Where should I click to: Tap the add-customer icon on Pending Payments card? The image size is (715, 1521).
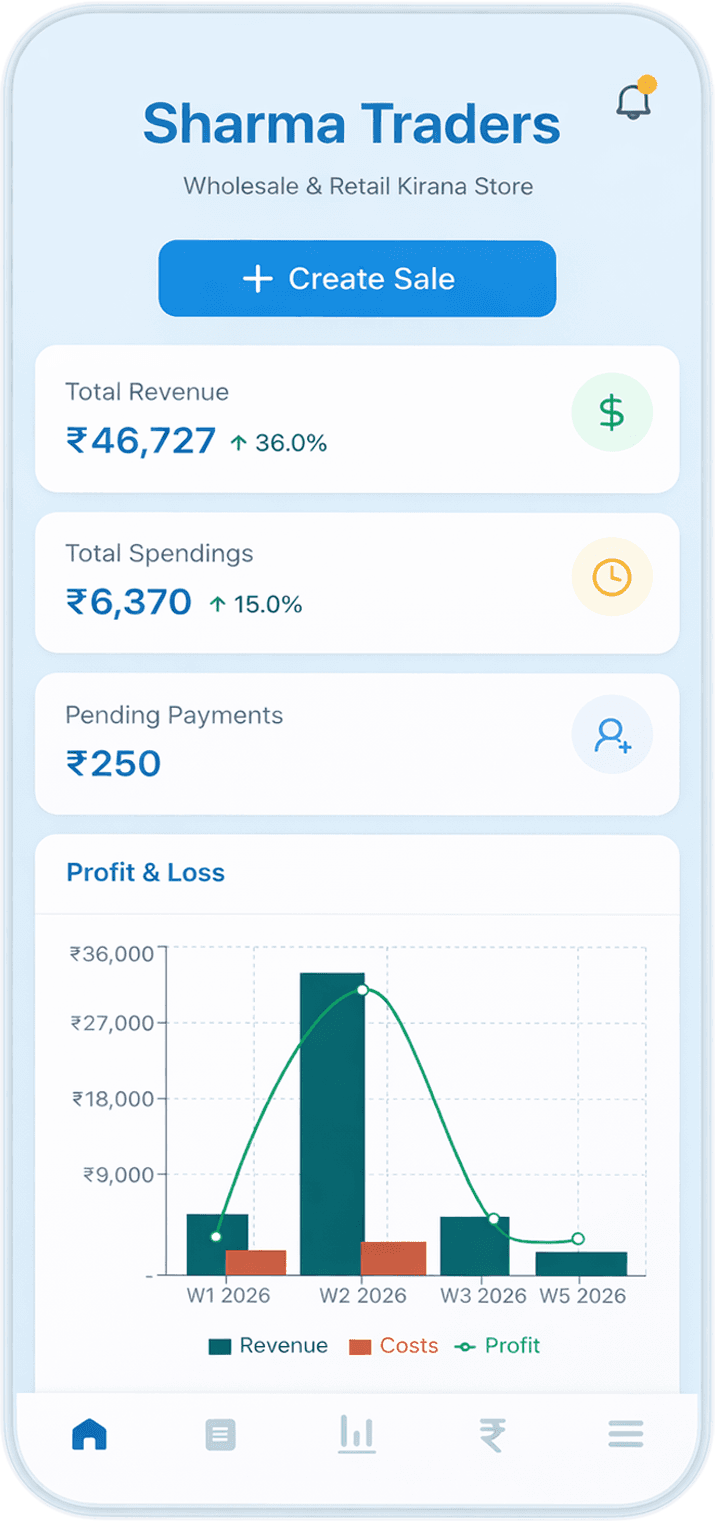tap(612, 734)
